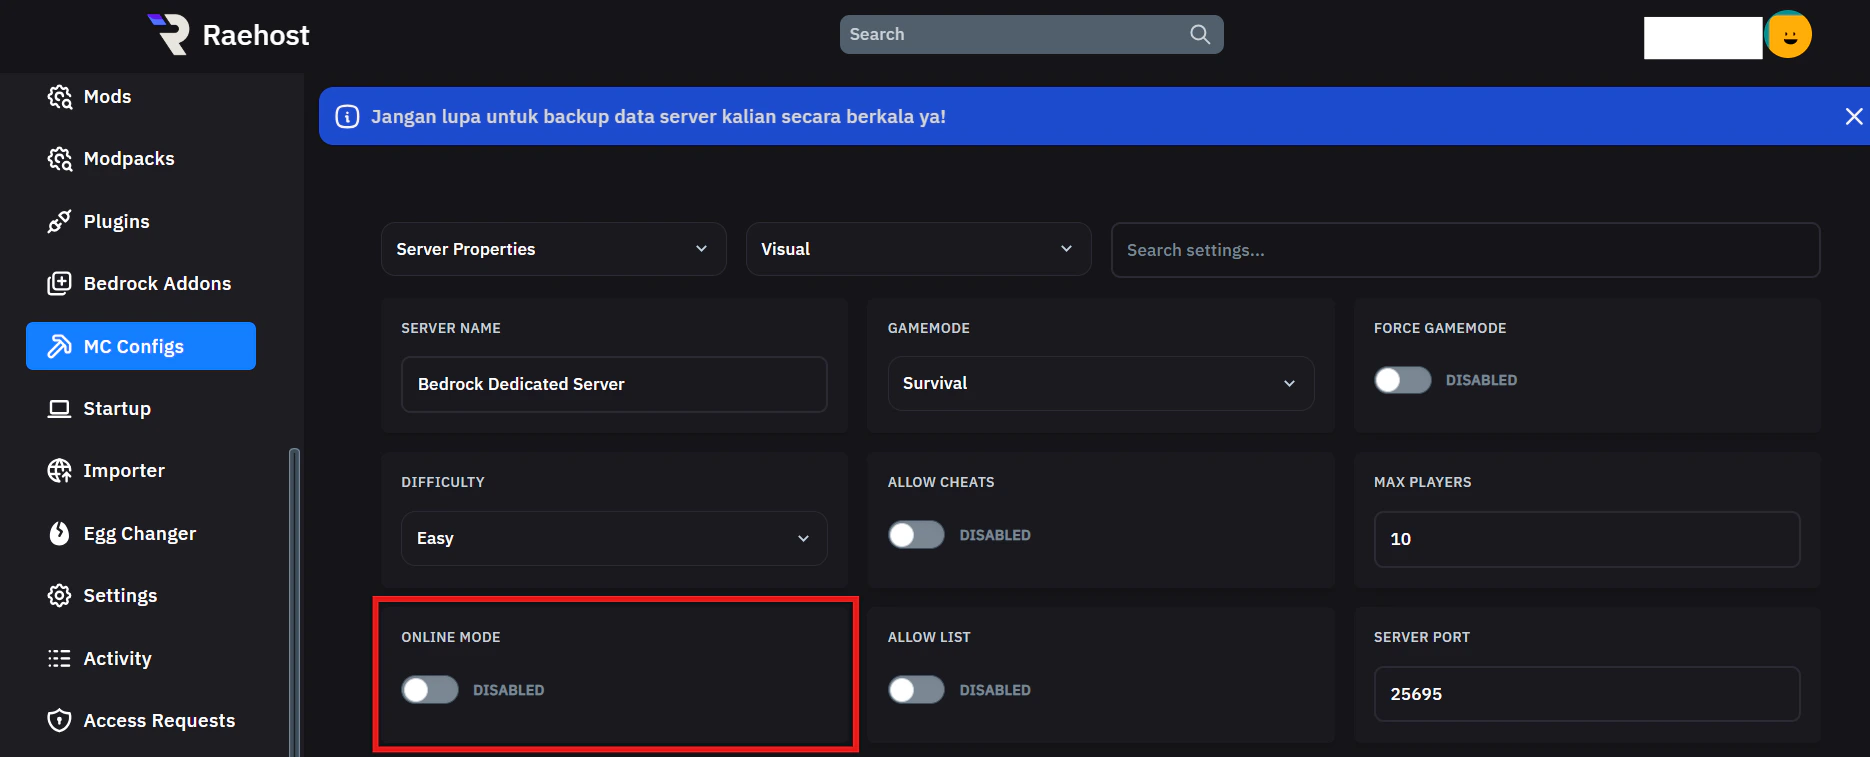
Task: Click the MAX PLAYERS label
Action: click(x=1423, y=482)
